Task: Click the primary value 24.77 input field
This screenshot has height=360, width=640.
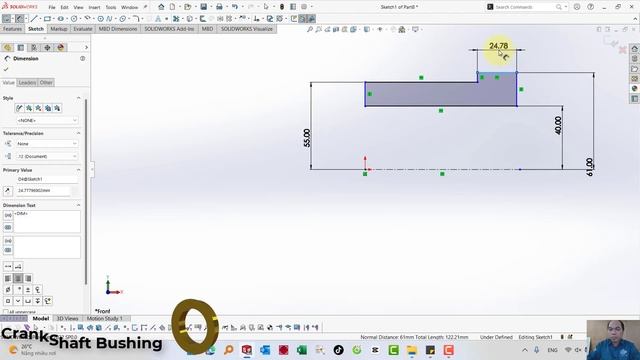Action: pos(43,191)
